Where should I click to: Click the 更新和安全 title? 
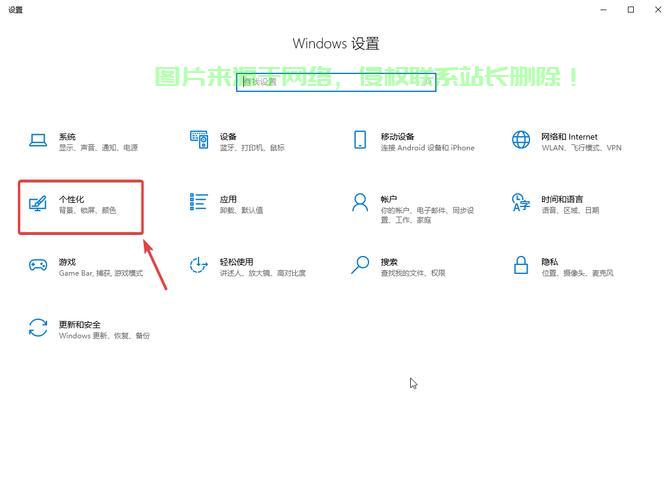click(x=80, y=324)
